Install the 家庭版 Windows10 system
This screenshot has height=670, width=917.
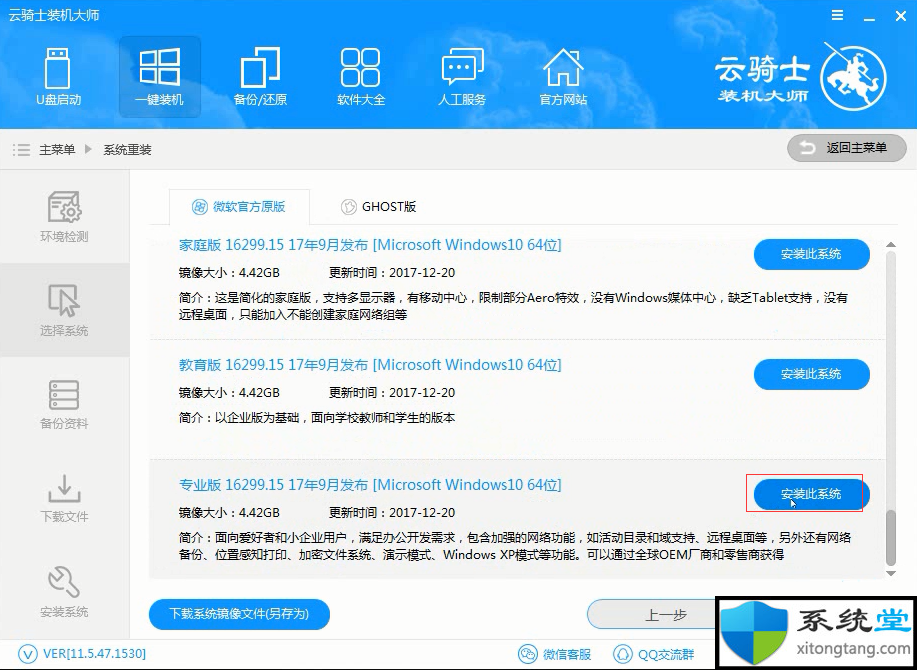(x=811, y=254)
